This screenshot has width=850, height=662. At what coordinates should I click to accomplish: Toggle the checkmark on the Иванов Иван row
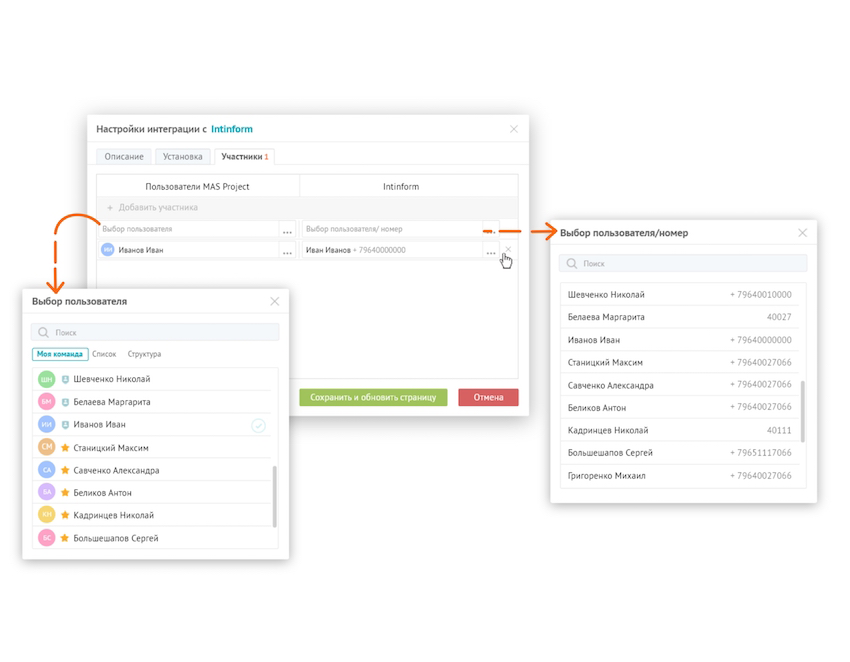[258, 426]
